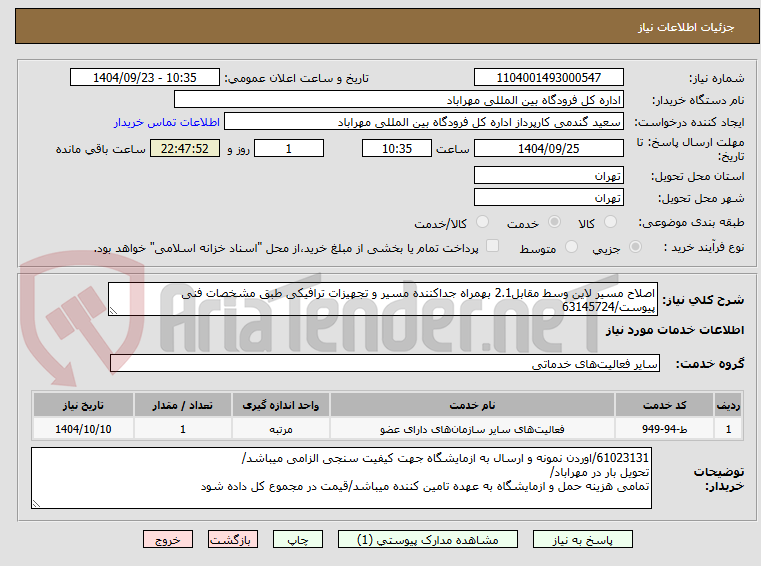The width and height of the screenshot is (761, 566).
Task: Click cell فعالیت‌های سایر سازمان‌های دارای عضو
Action: pyautogui.click(x=472, y=429)
